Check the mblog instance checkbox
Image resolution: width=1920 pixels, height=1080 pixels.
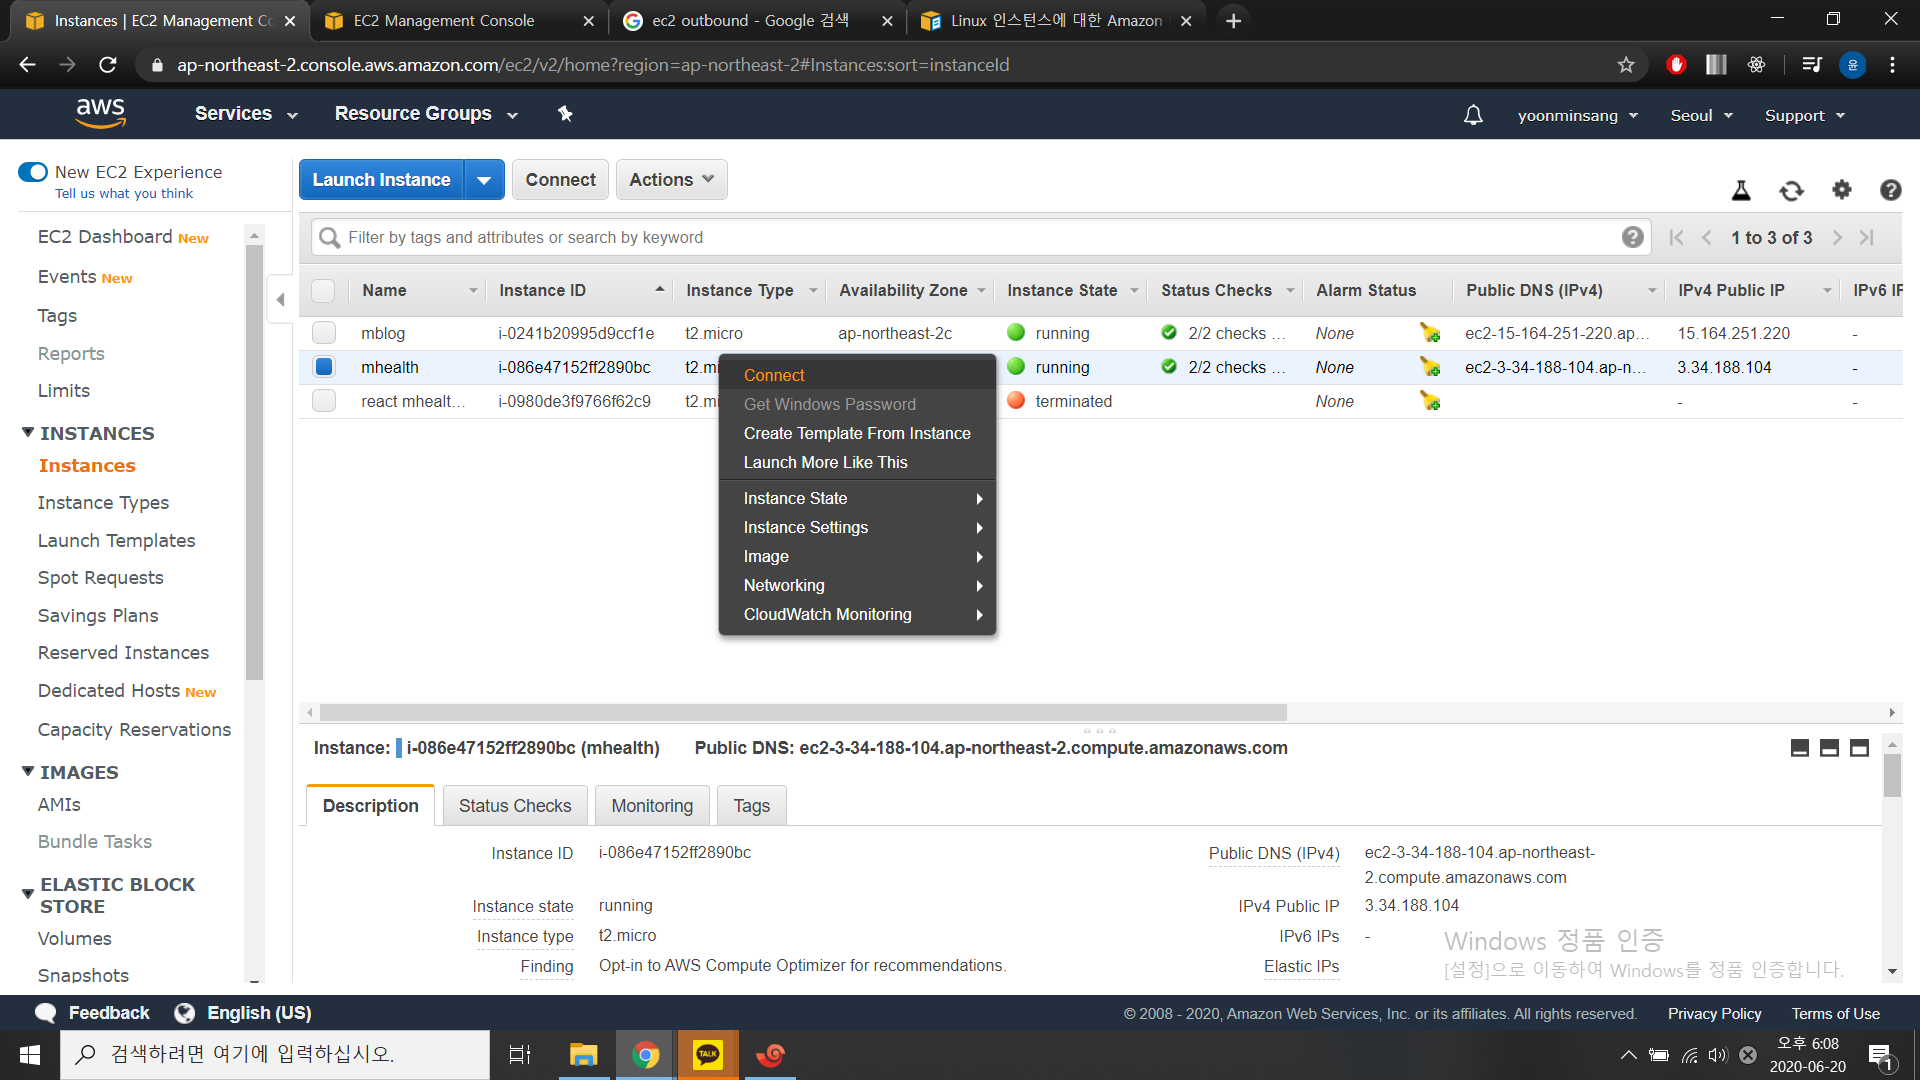point(323,333)
